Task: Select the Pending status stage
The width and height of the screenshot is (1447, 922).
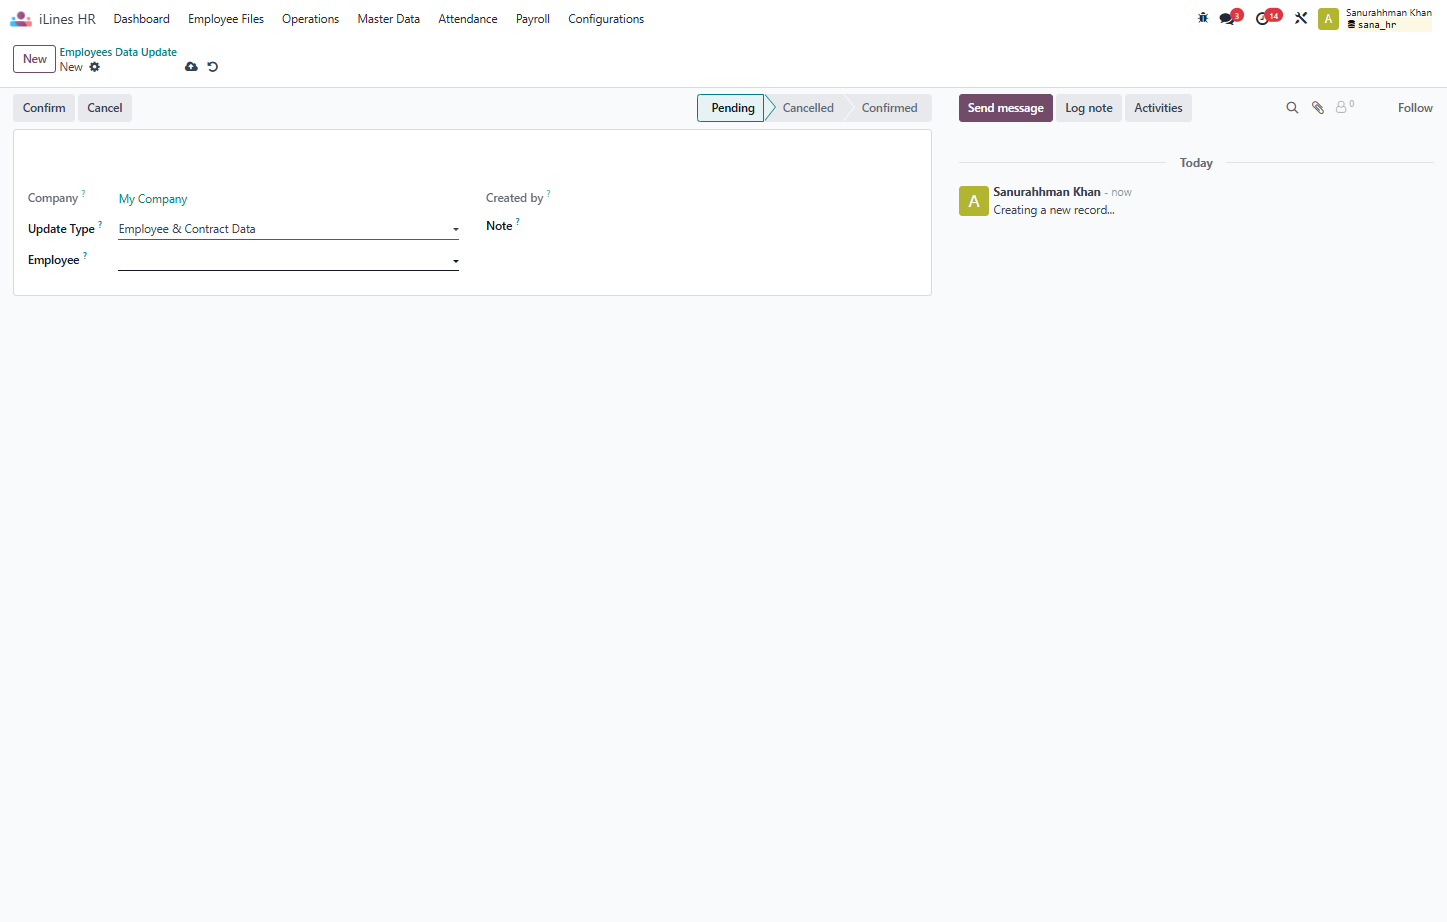Action: coord(732,108)
